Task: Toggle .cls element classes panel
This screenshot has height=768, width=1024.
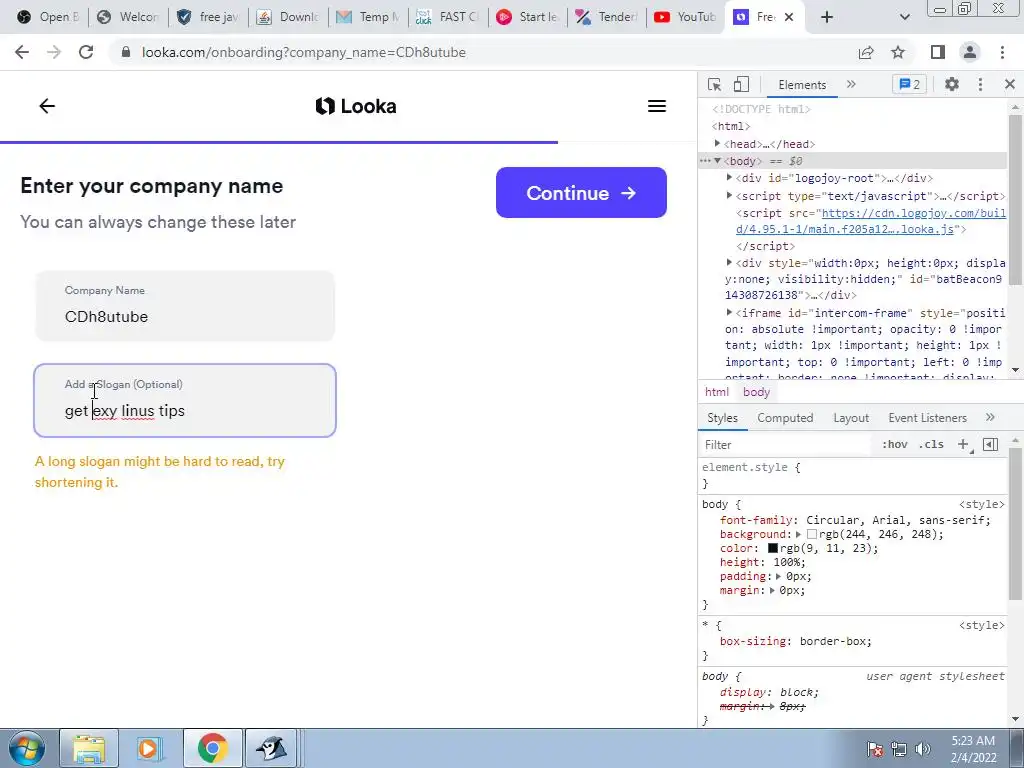Action: click(931, 444)
